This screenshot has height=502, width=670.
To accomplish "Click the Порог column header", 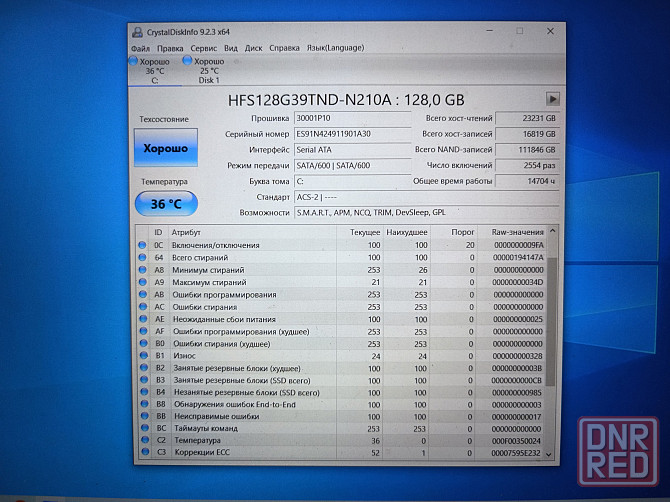I will point(454,232).
